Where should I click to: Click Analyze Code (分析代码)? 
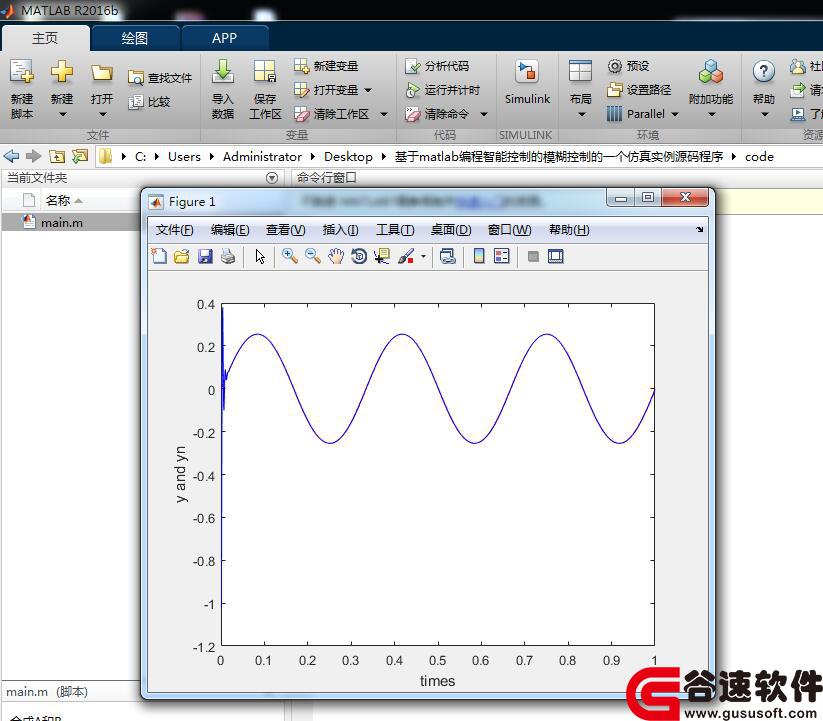pos(437,66)
